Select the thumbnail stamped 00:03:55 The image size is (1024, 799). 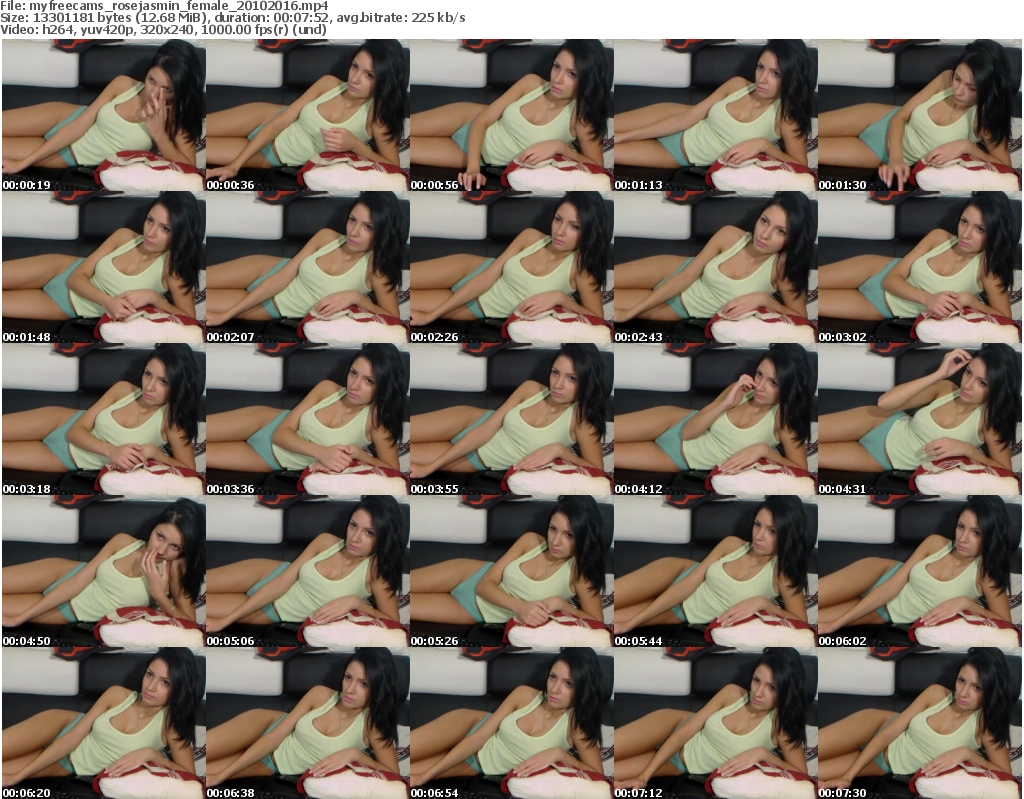click(511, 419)
